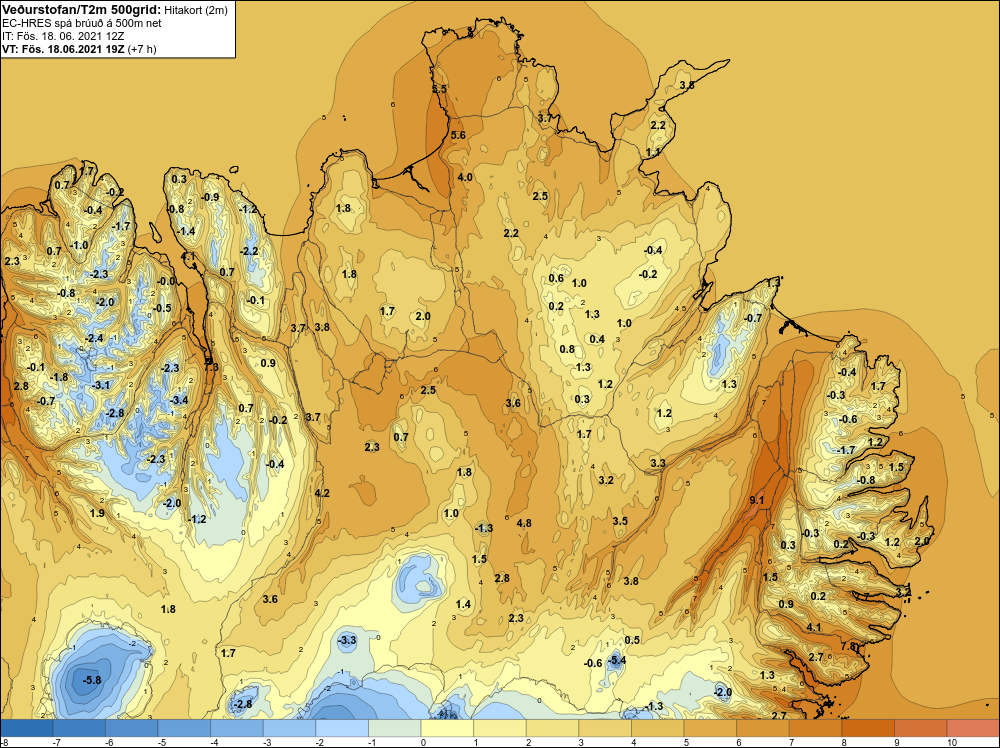Screen dimensions: 1000x748
Task: Click the -5.8 temperature label
Action: click(92, 680)
